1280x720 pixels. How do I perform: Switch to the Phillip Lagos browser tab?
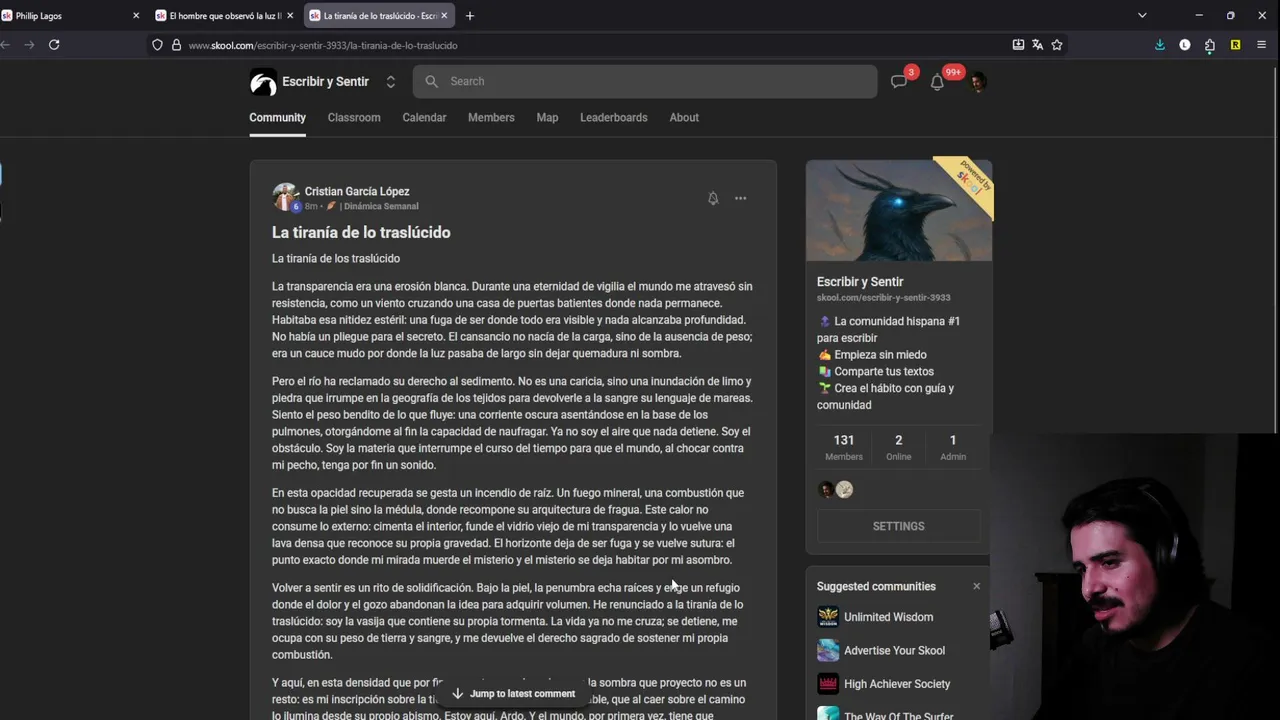[x=65, y=16]
